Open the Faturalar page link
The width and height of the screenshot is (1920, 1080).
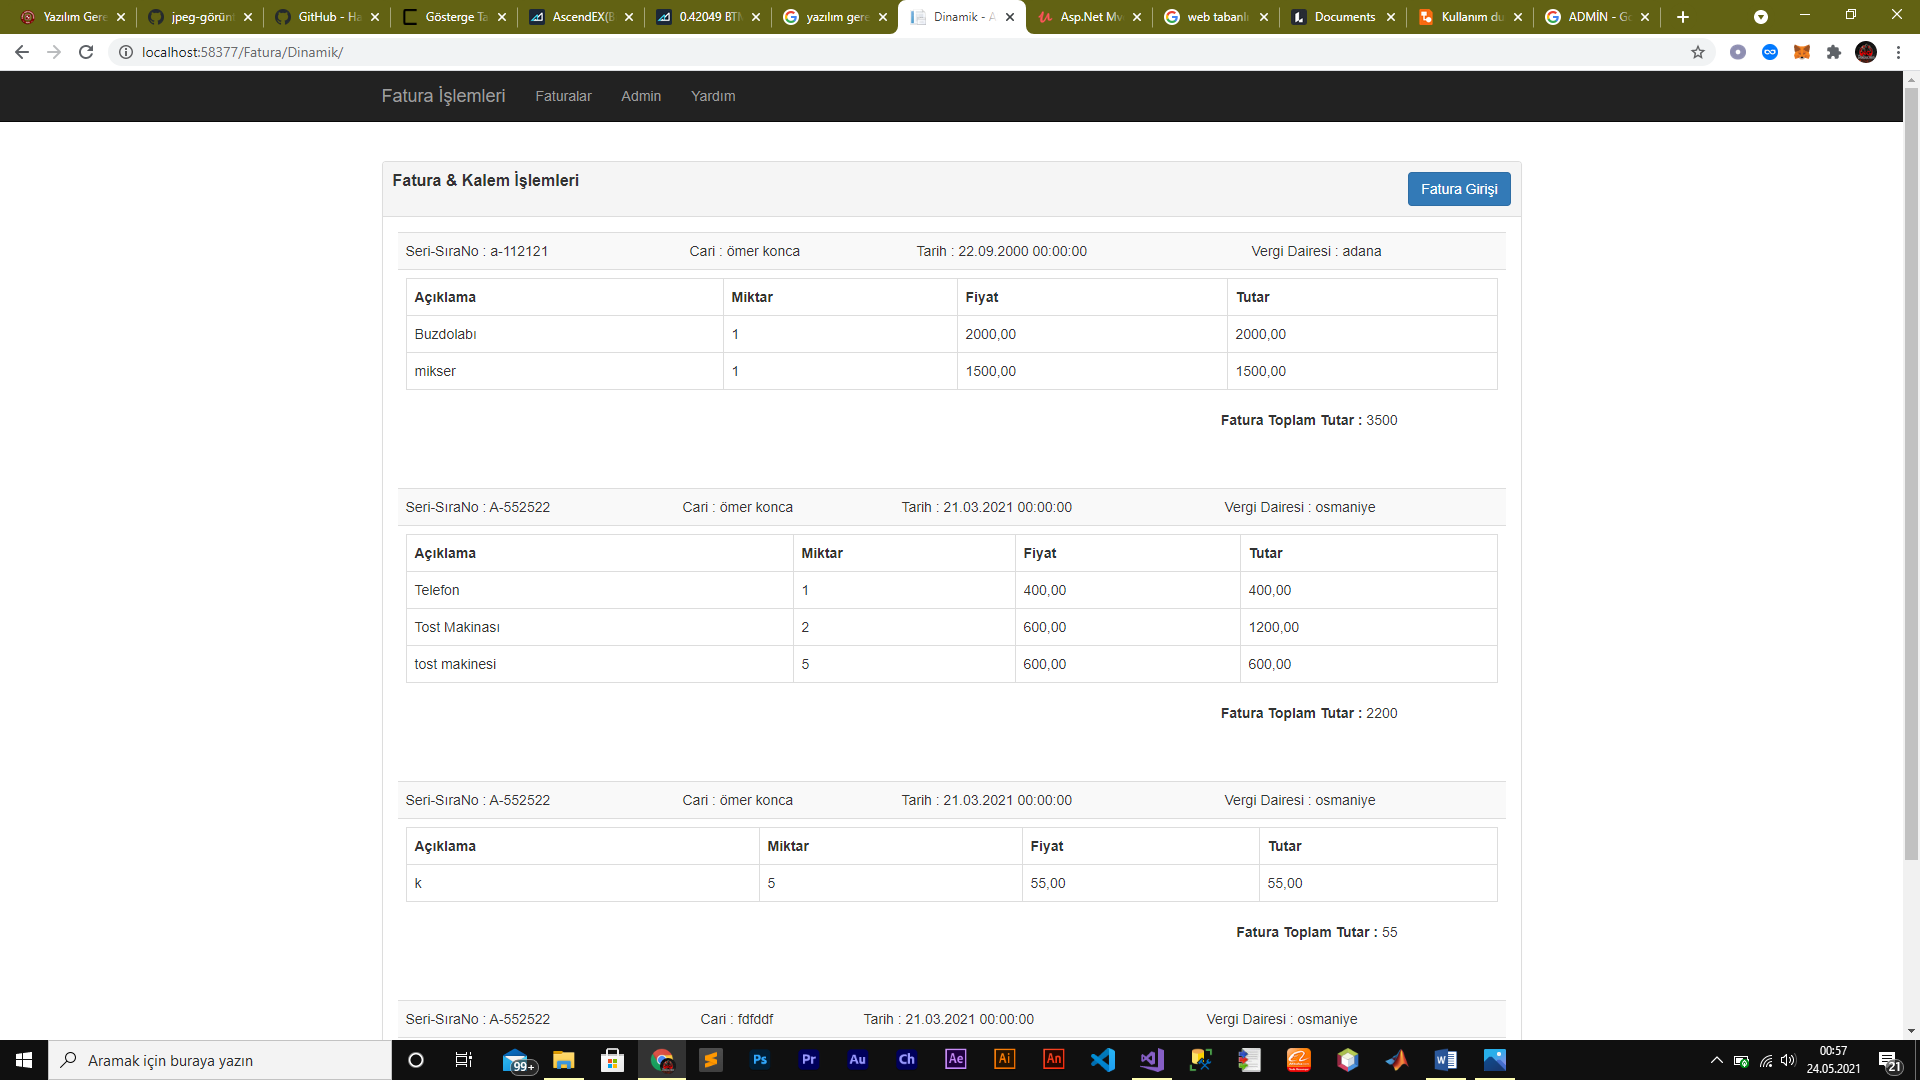click(564, 96)
